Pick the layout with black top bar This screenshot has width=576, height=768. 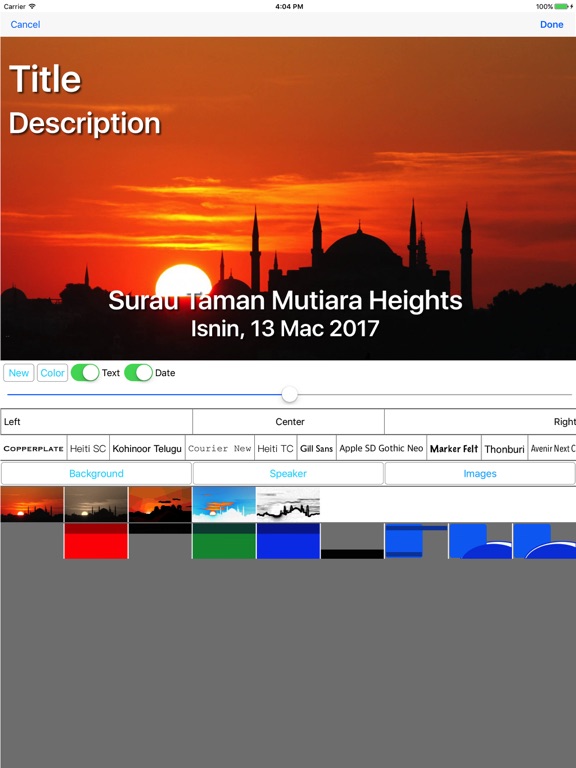160,541
